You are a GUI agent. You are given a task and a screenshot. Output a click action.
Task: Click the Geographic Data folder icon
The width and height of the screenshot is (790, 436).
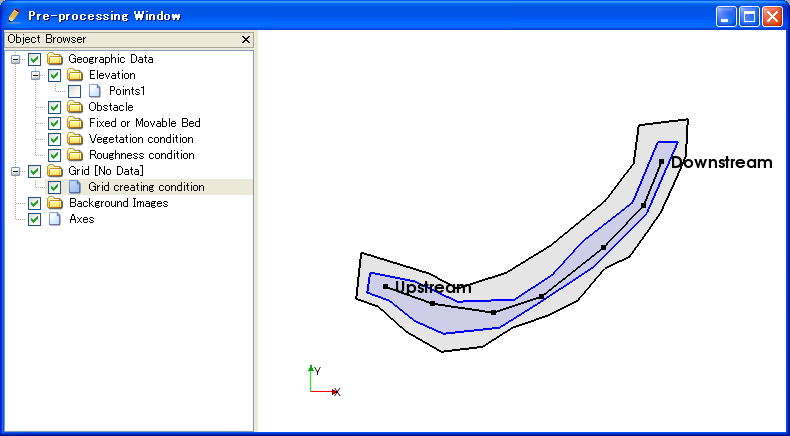[54, 59]
